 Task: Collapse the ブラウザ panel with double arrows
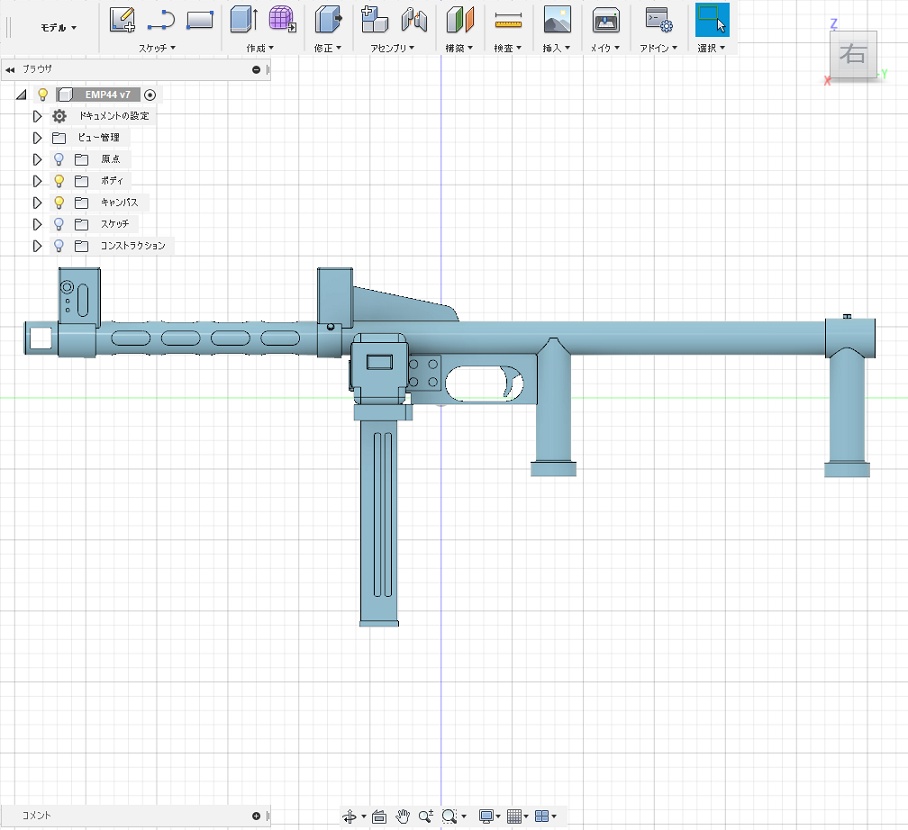10,70
